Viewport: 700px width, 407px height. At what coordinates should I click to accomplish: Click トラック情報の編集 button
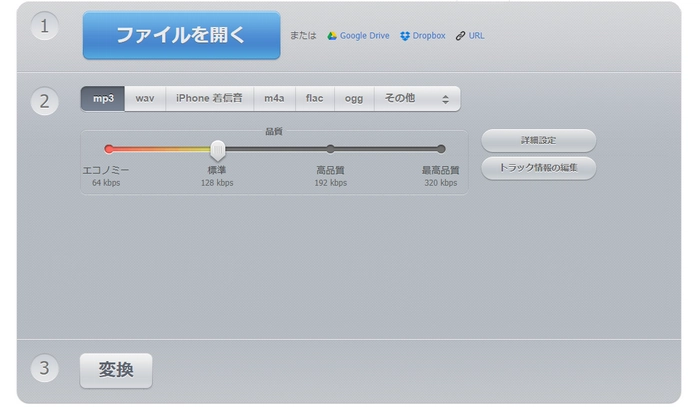click(x=538, y=168)
